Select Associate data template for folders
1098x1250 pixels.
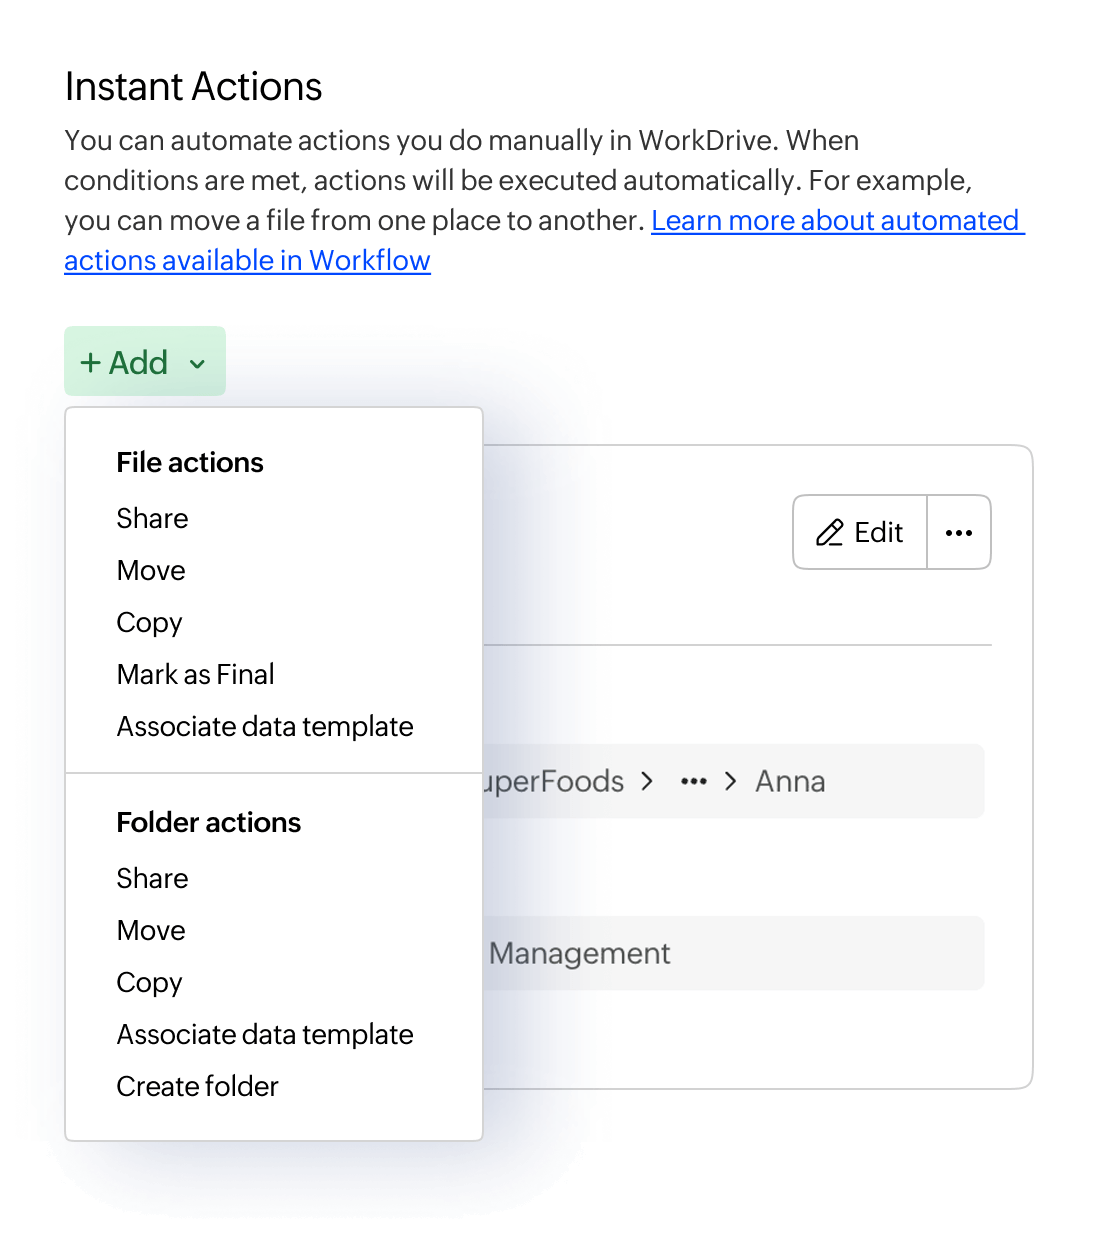265,1034
